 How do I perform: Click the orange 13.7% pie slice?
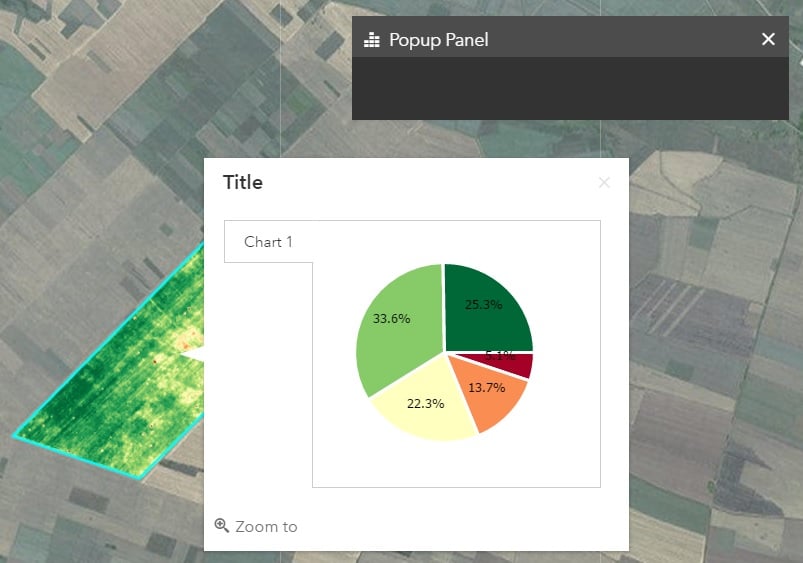point(489,394)
